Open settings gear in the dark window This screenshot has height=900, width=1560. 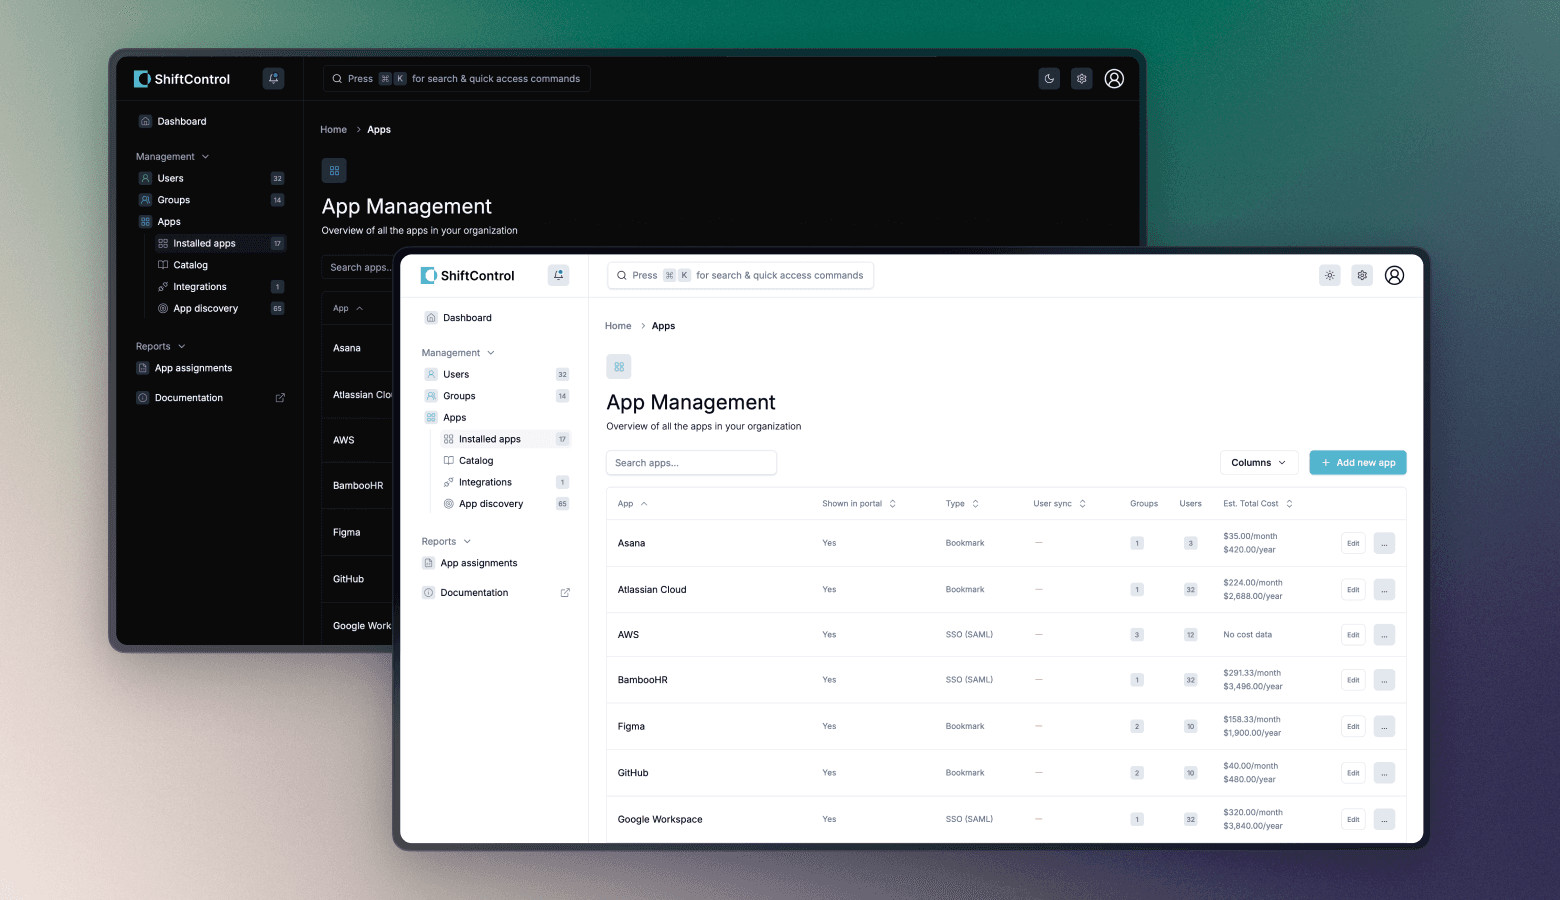[x=1082, y=79]
